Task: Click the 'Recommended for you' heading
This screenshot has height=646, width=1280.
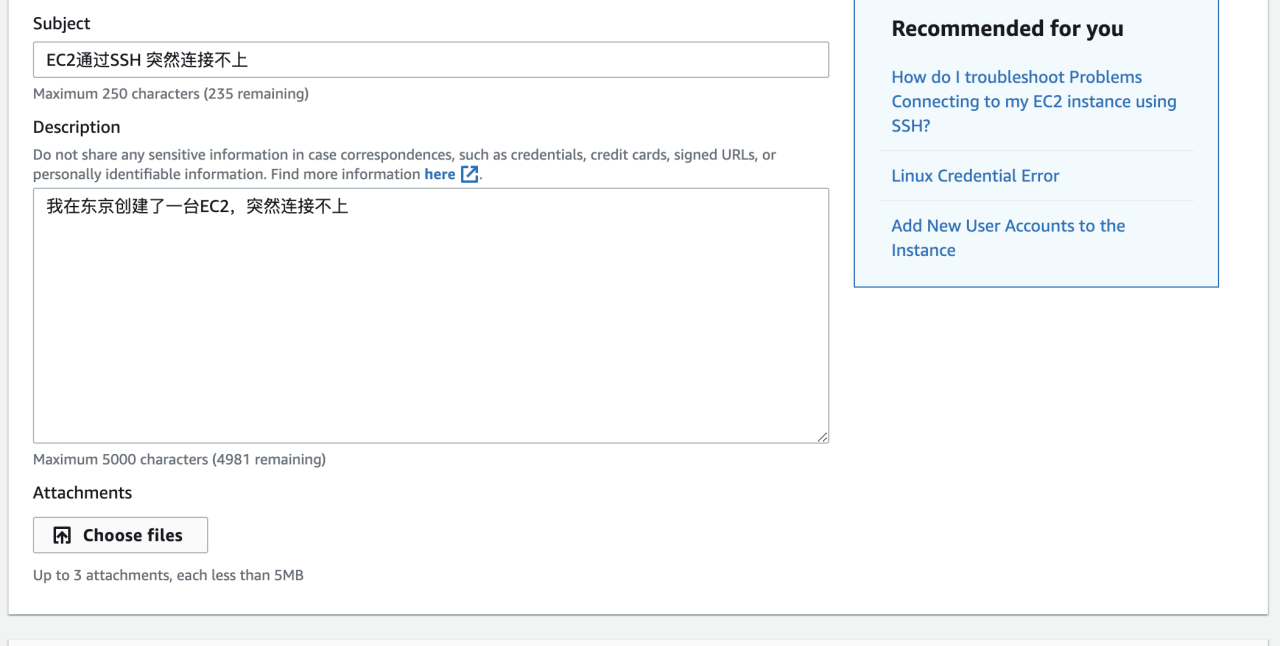Action: tap(1007, 29)
